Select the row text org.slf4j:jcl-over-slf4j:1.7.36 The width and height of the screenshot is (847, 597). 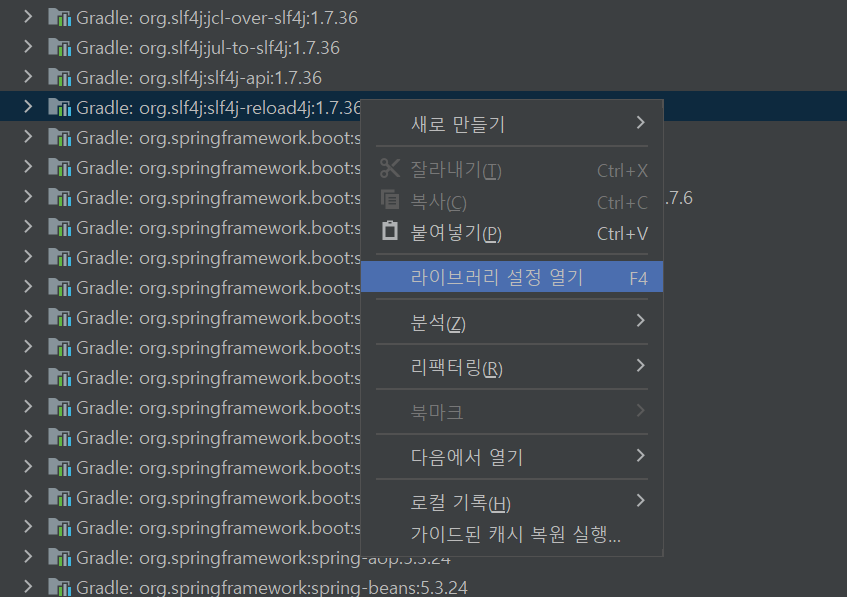pos(248,18)
